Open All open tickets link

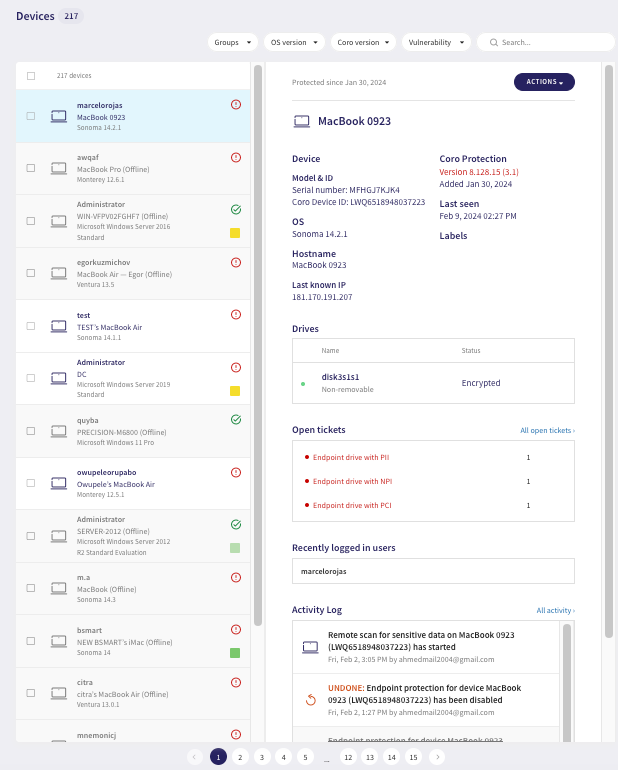547,430
